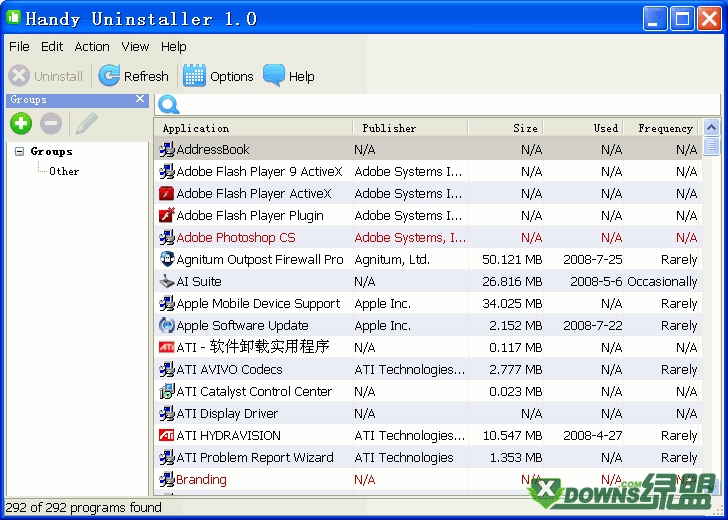The image size is (728, 520).
Task: Click the list scrollbar thumb
Action: (711, 147)
